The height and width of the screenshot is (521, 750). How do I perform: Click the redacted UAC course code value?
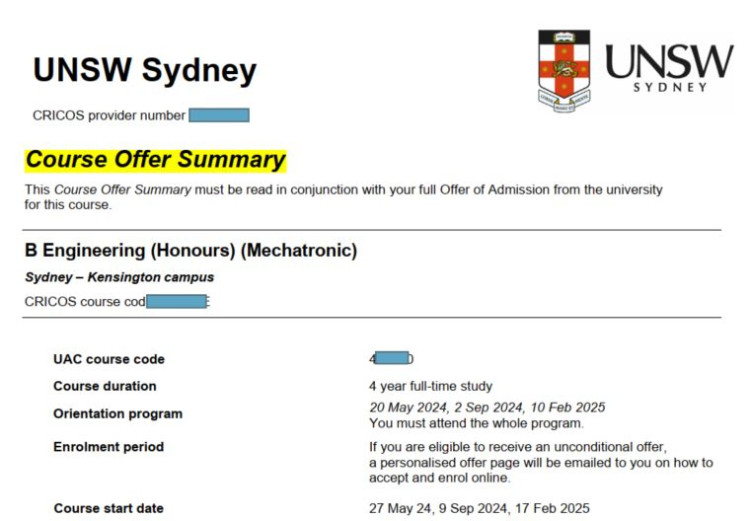(x=392, y=358)
